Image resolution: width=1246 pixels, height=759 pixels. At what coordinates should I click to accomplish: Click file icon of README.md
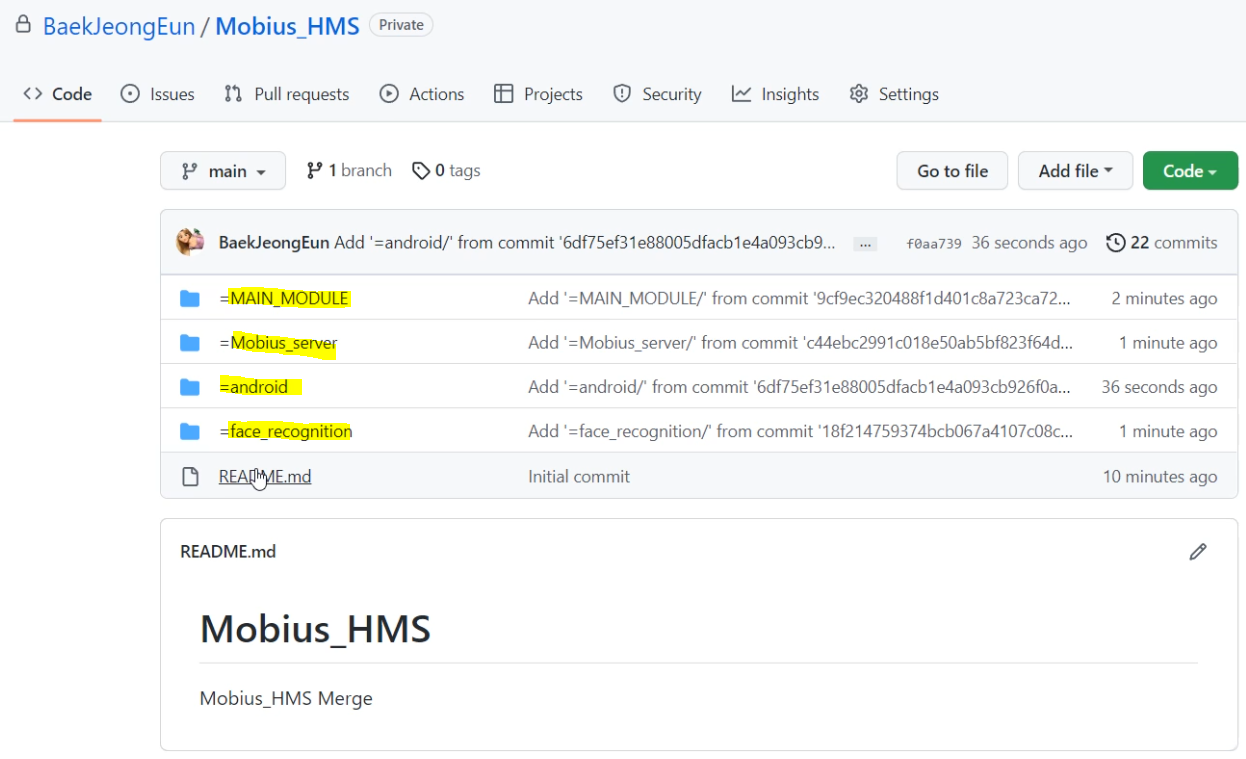pos(190,477)
